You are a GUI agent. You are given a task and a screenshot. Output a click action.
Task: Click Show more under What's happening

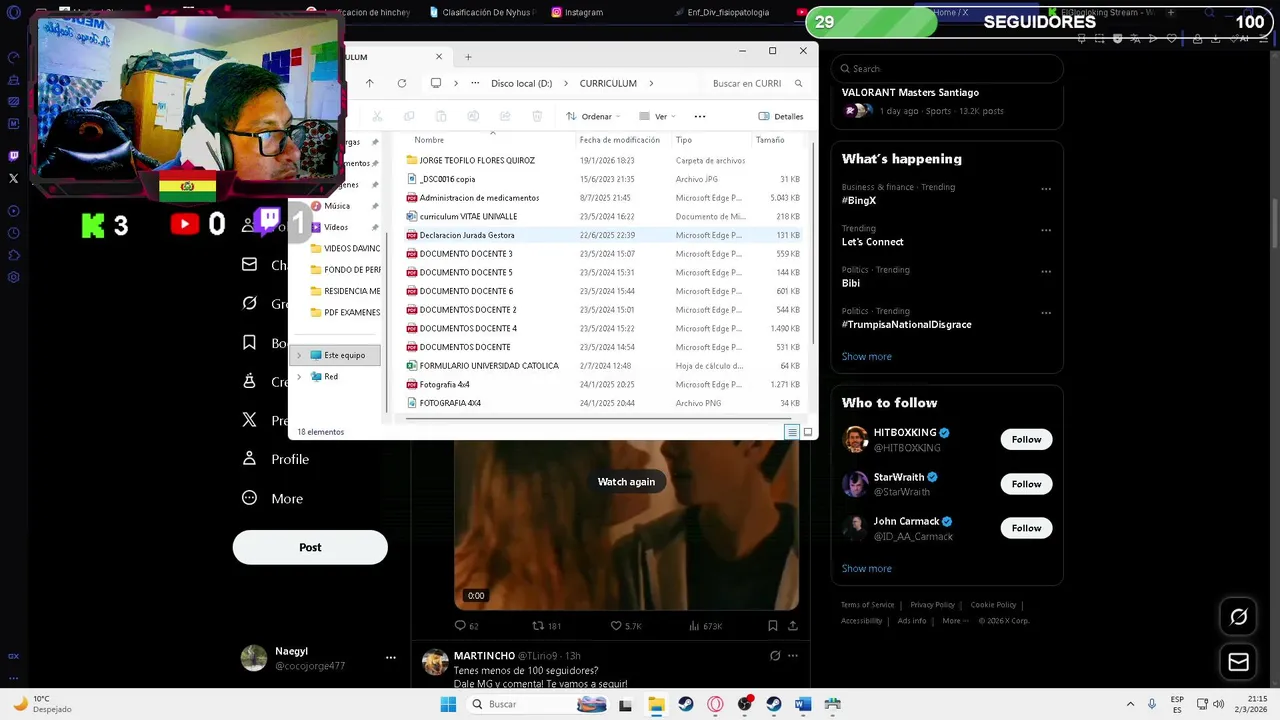(866, 356)
